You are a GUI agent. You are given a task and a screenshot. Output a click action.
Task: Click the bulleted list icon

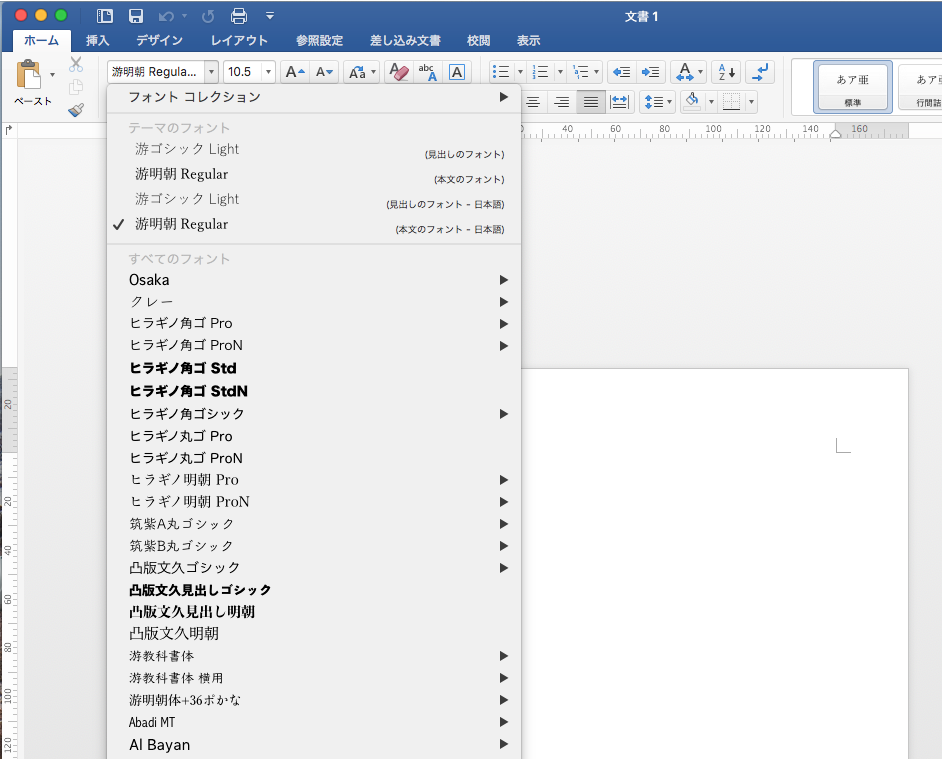(501, 72)
